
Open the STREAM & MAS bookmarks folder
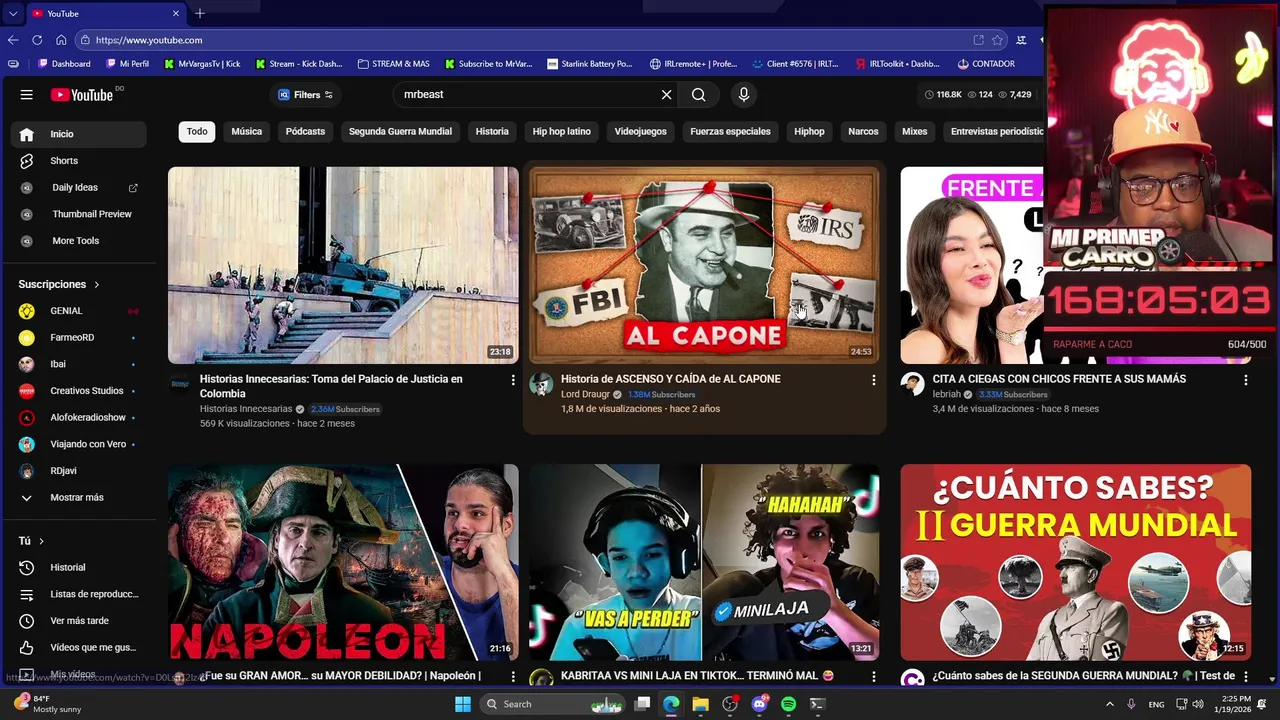click(394, 64)
